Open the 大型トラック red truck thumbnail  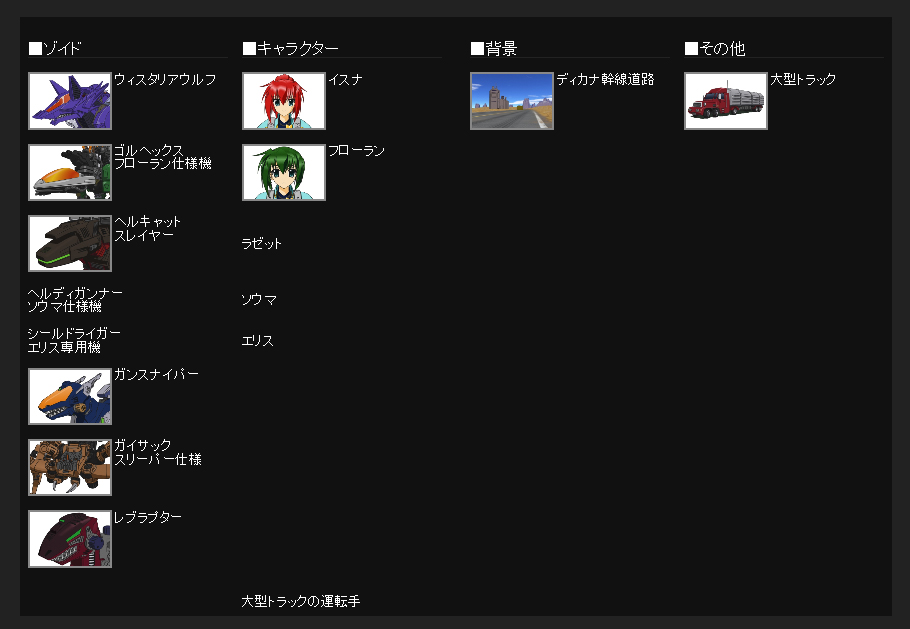726,101
